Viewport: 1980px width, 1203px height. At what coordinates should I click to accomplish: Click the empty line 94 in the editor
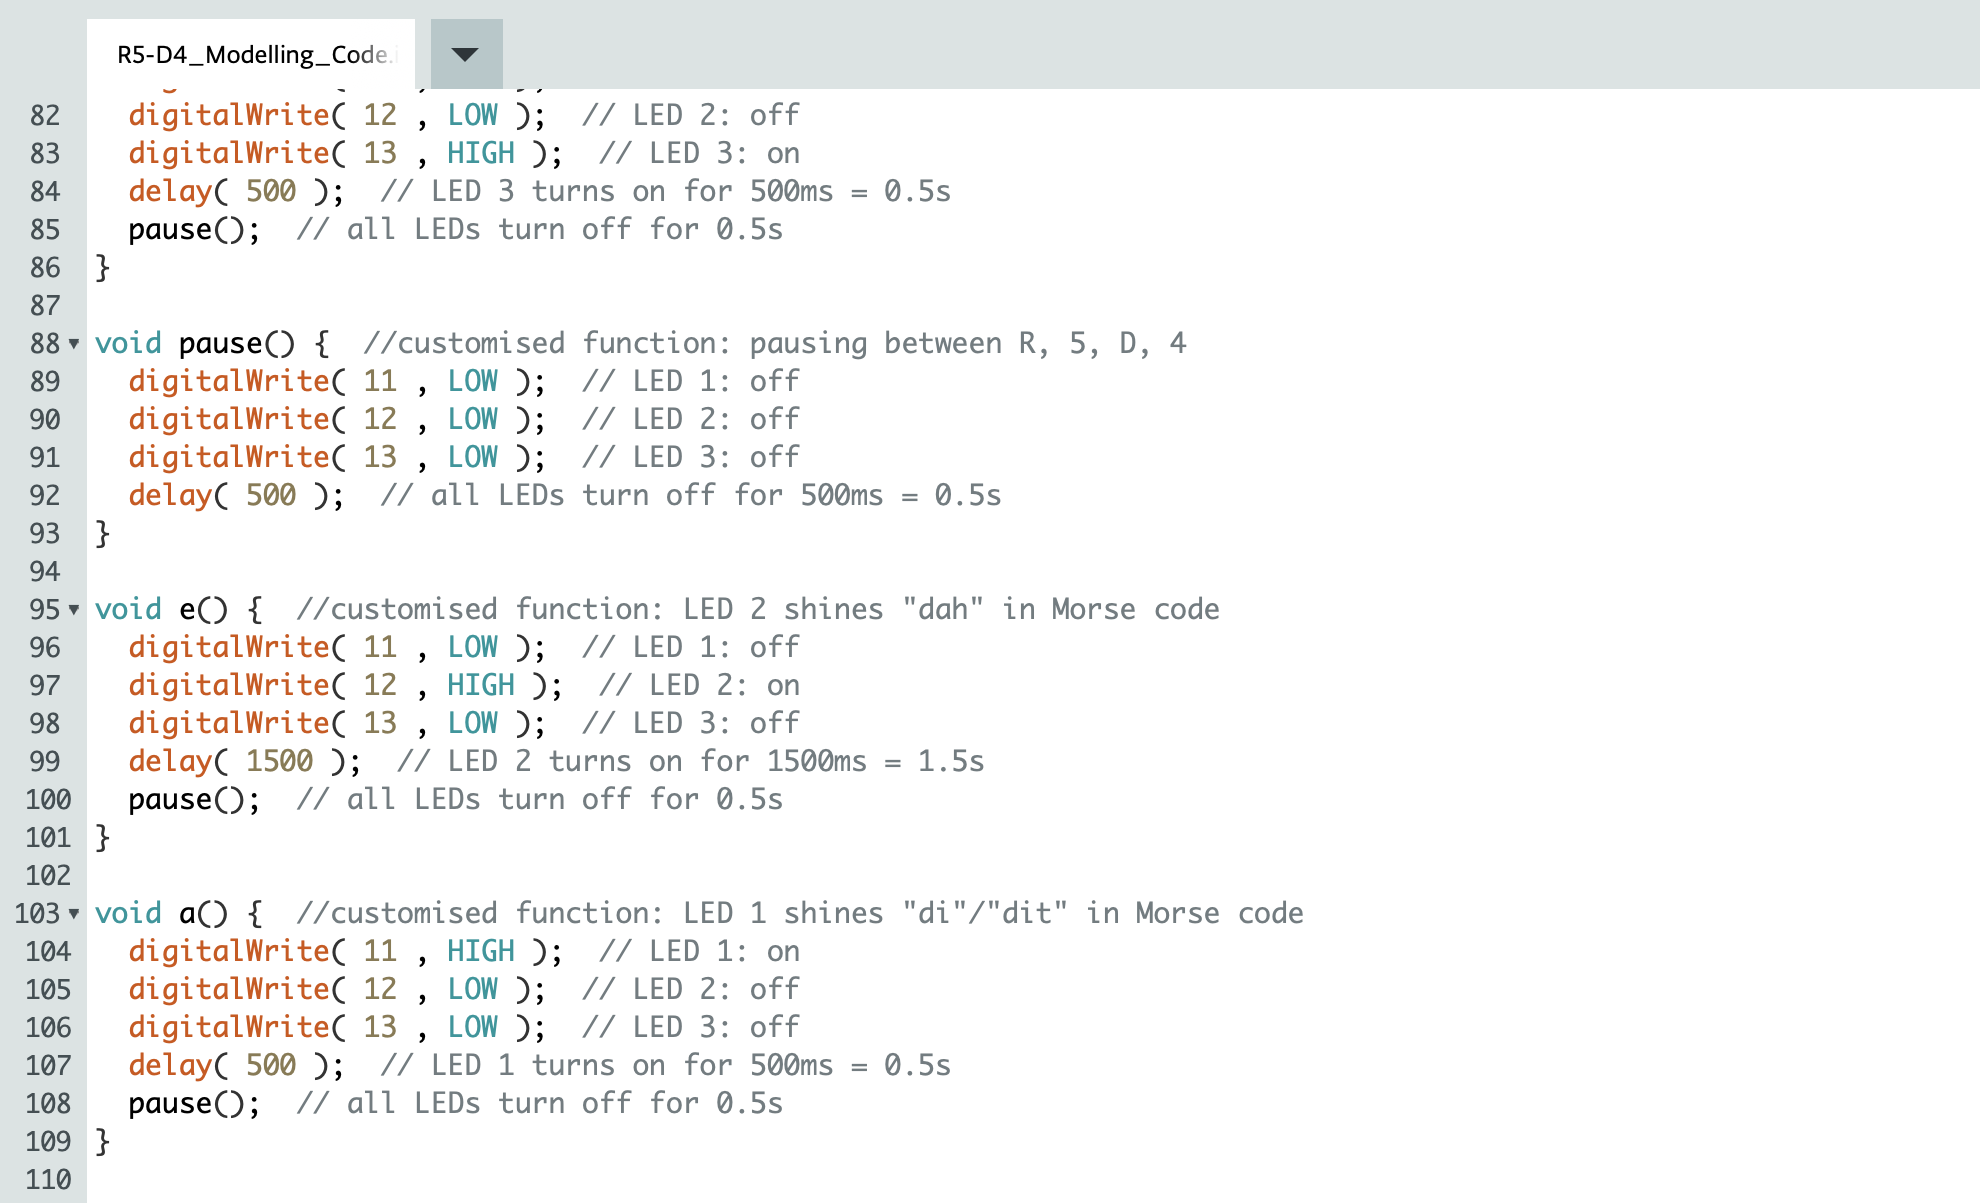(1033, 572)
